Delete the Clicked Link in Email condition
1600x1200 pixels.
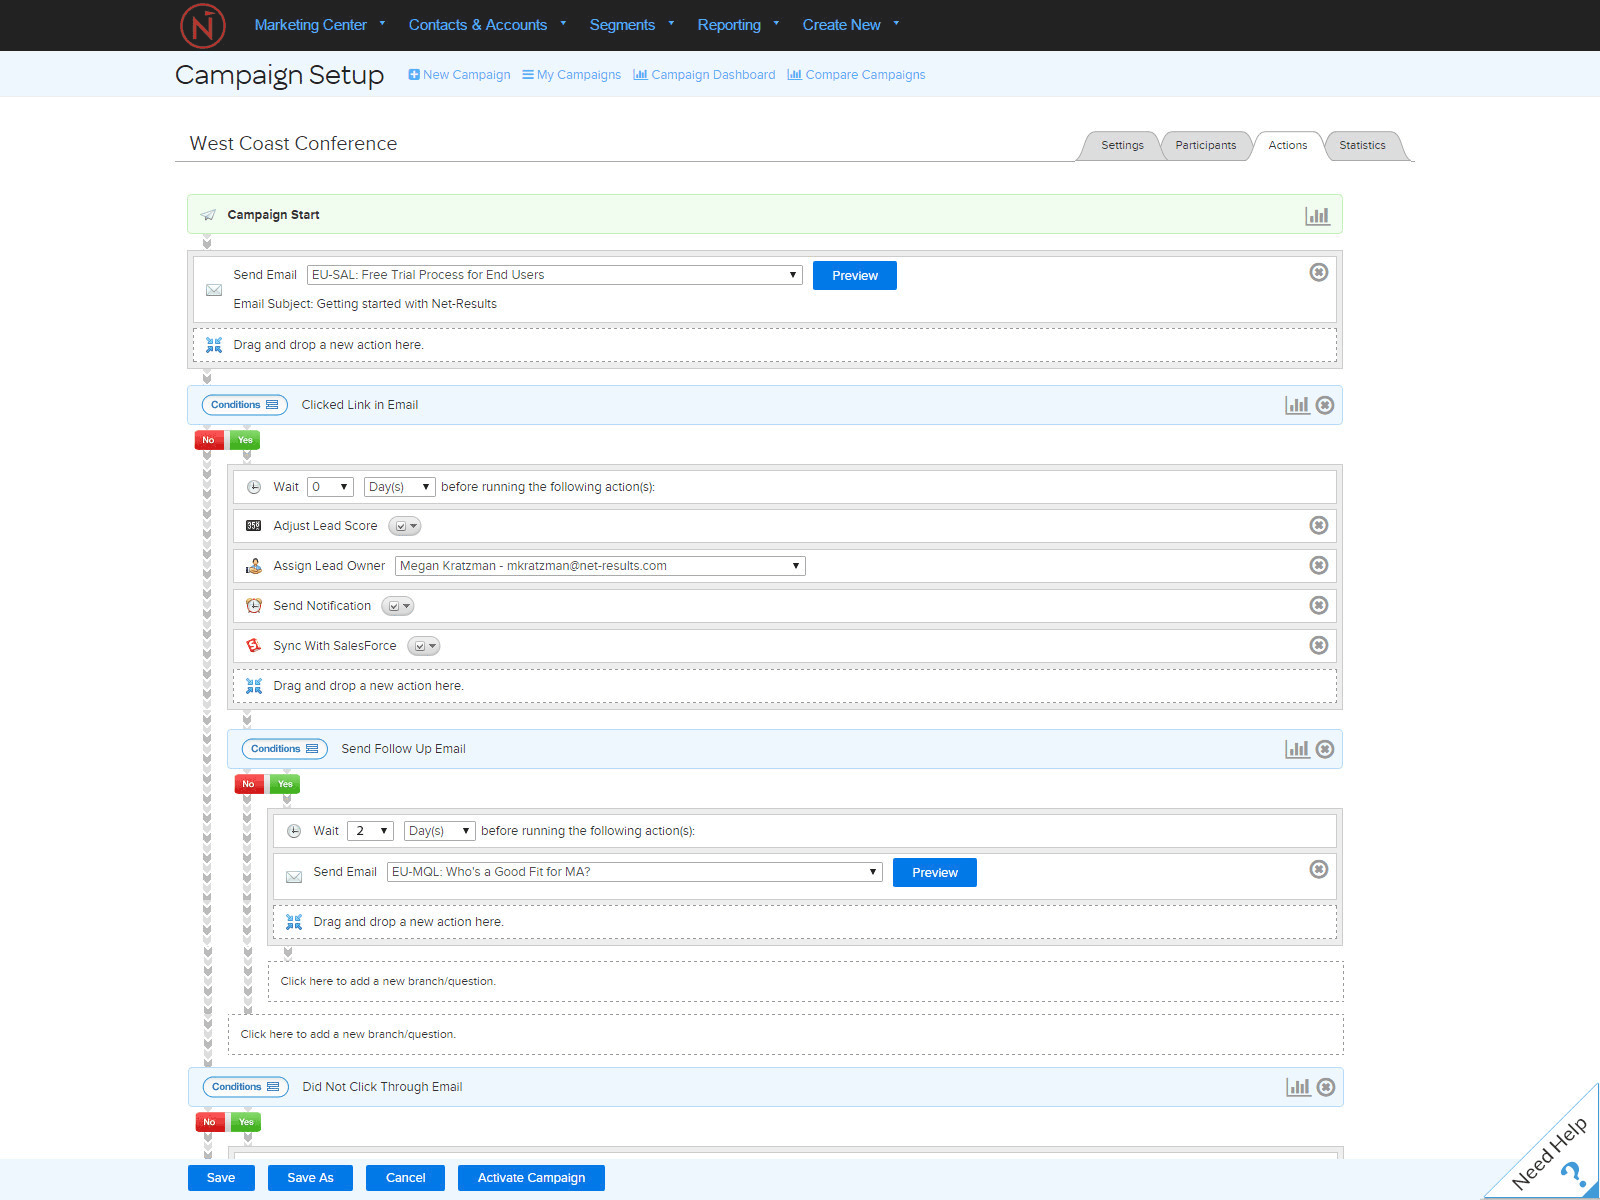pos(1325,405)
